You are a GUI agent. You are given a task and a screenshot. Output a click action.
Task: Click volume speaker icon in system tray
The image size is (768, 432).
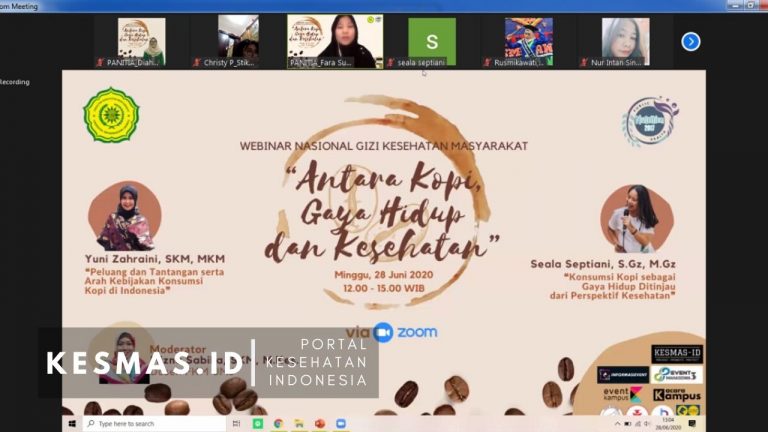[x=647, y=424]
